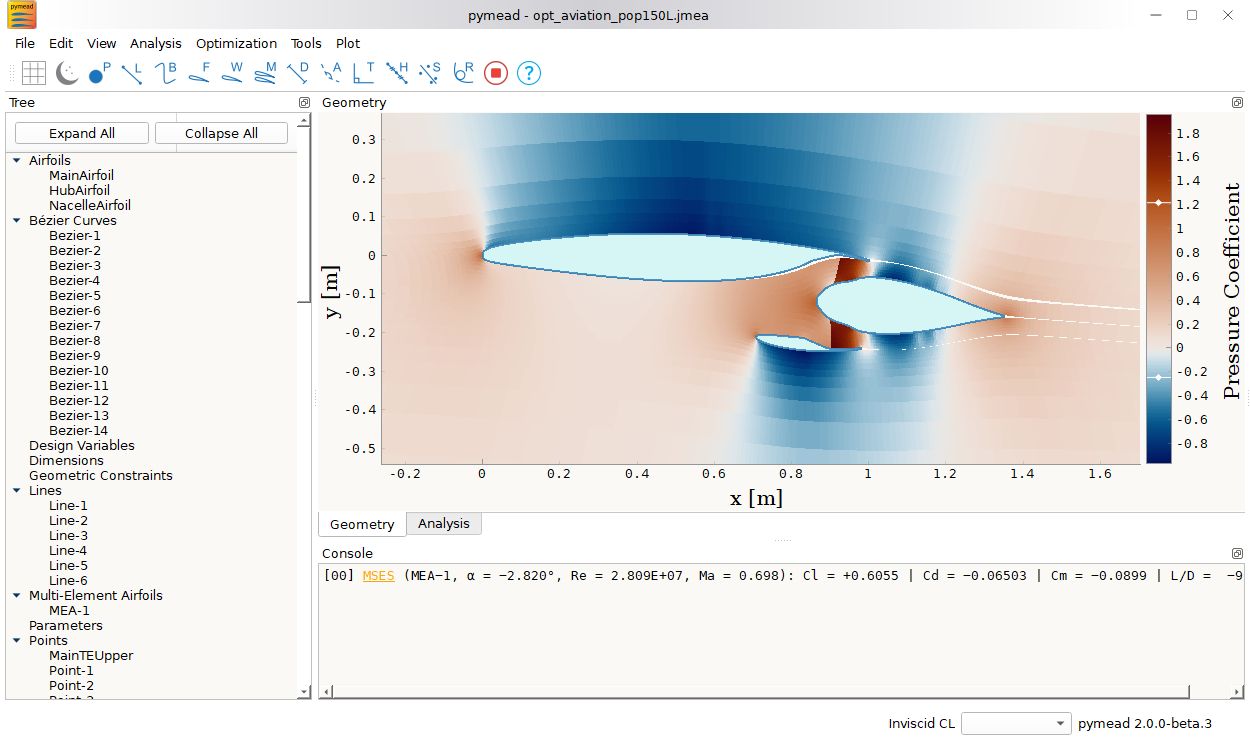Select the Distance dimension tool
This screenshot has width=1250, height=751.
coord(296,72)
